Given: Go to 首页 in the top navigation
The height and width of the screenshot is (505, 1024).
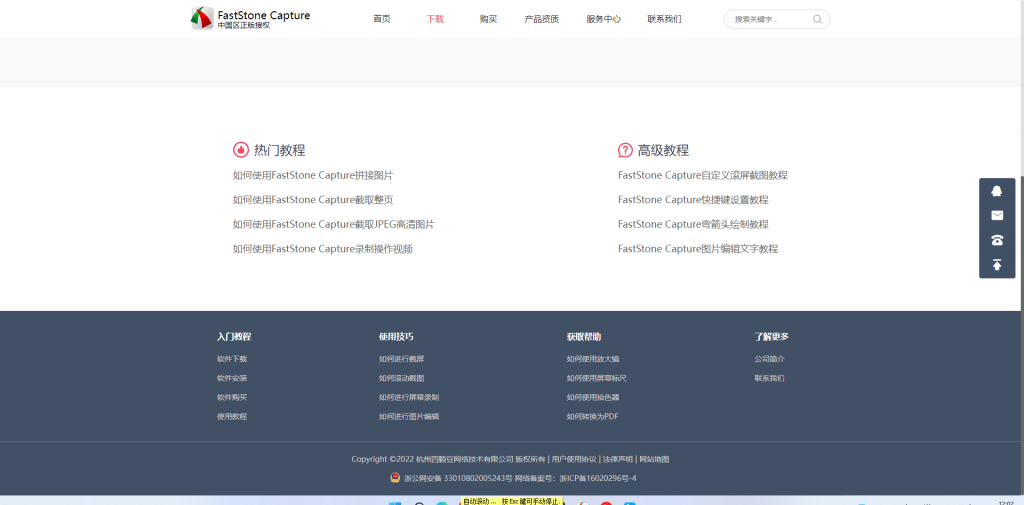Looking at the screenshot, I should pyautogui.click(x=381, y=19).
